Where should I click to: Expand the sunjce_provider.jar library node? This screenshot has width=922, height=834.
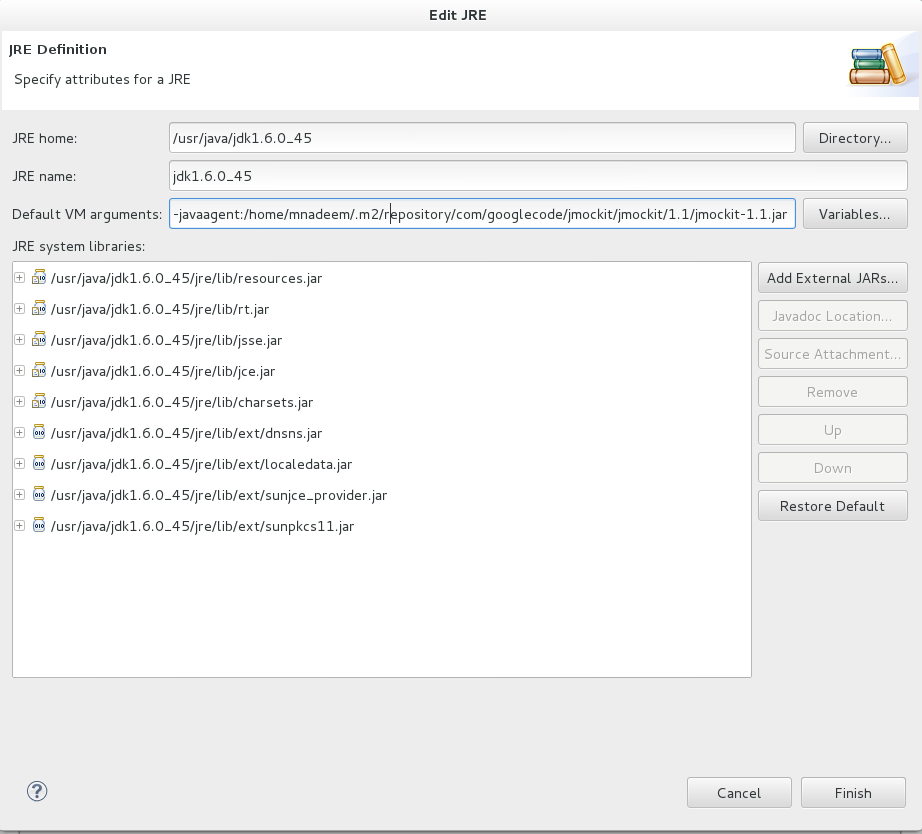click(x=20, y=495)
